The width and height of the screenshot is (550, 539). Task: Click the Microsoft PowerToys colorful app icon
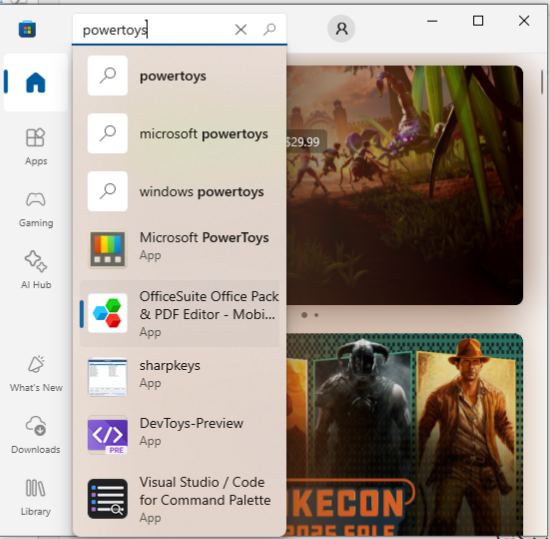coord(107,249)
